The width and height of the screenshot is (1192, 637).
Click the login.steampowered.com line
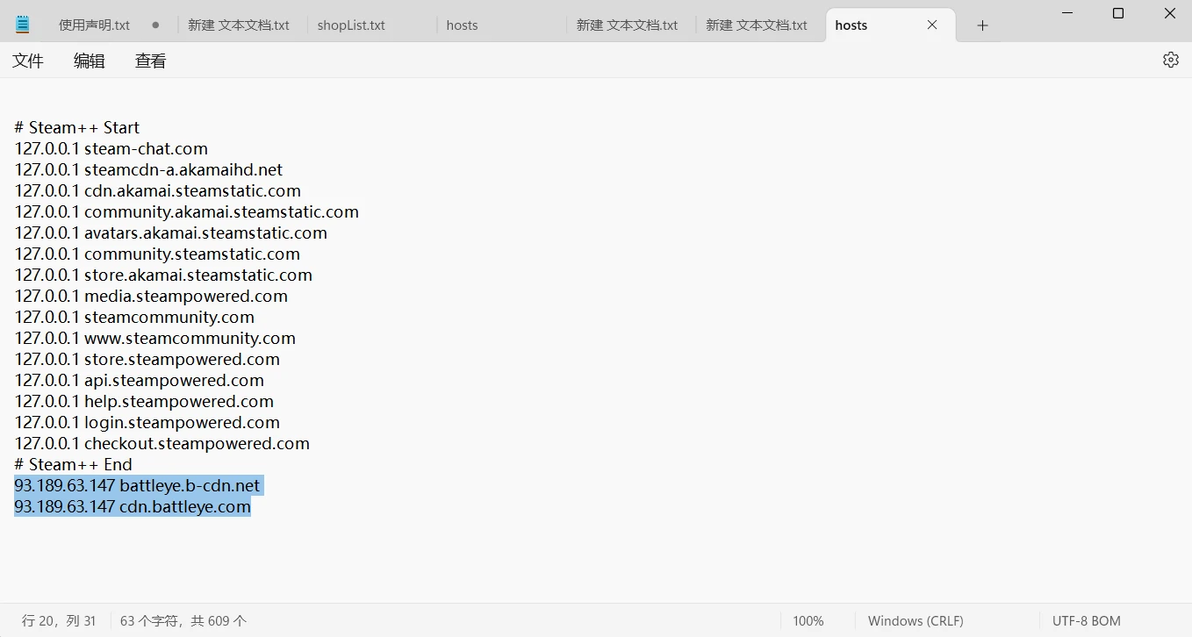(147, 423)
